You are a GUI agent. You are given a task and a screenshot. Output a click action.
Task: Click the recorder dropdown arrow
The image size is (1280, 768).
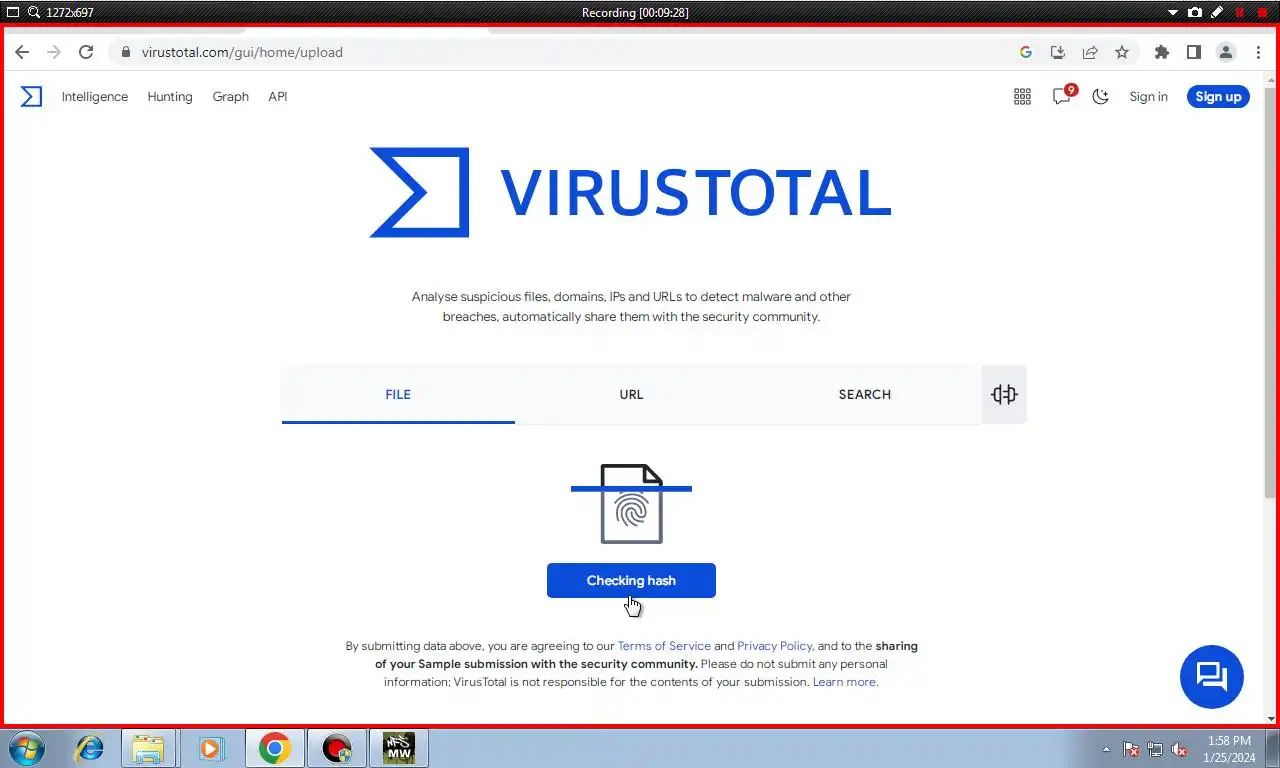click(x=1174, y=13)
